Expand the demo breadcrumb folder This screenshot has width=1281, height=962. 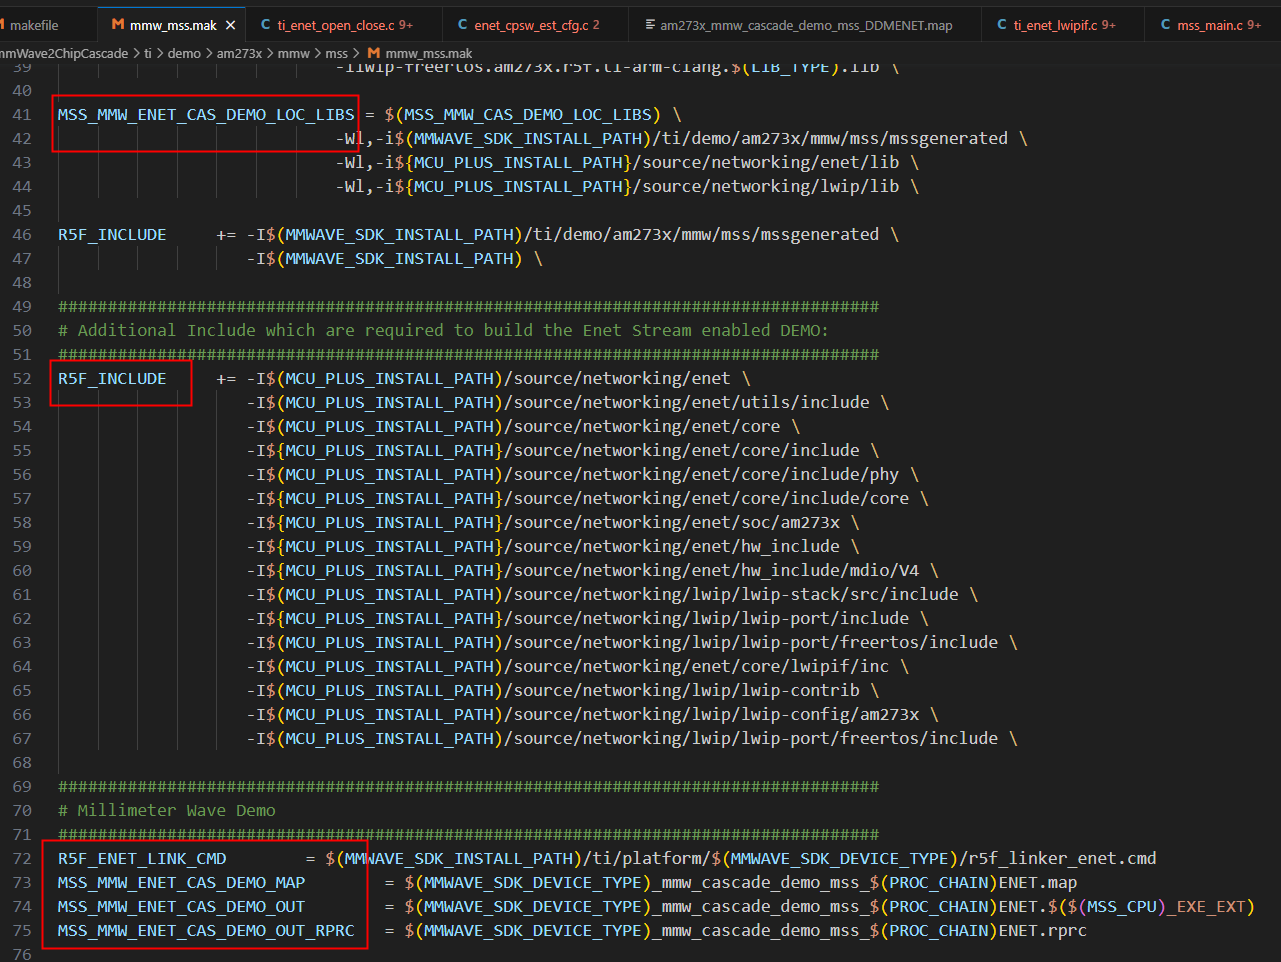(x=184, y=53)
